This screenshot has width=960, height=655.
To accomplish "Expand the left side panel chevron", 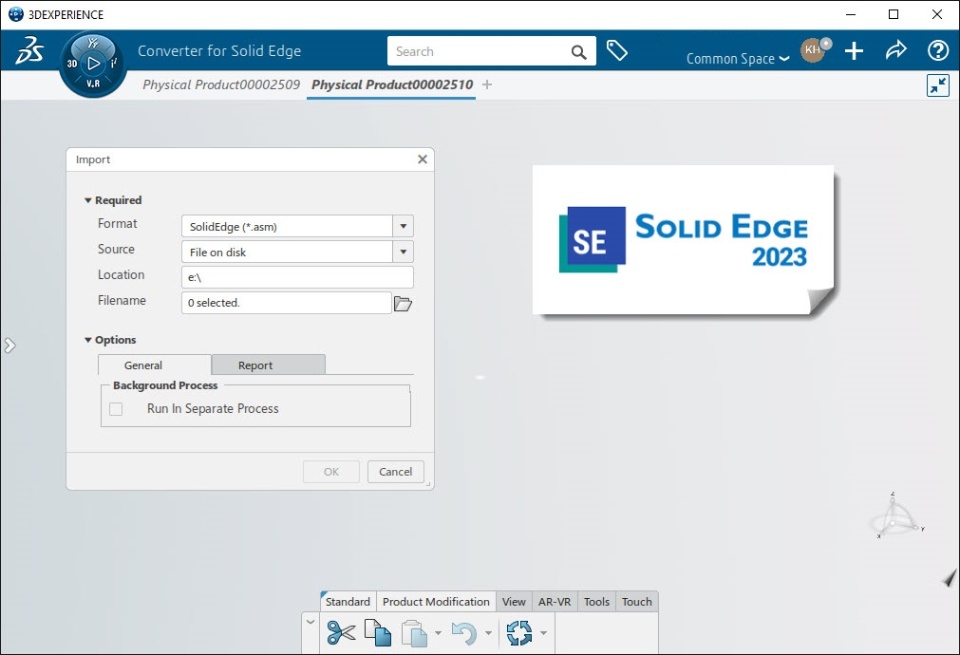I will click(9, 346).
